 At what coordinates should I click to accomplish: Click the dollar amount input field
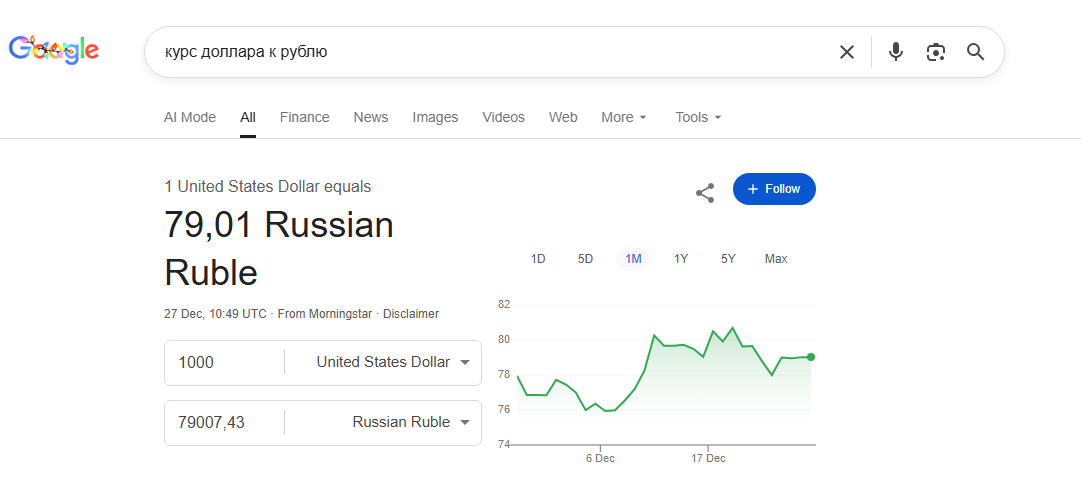[x=225, y=362]
